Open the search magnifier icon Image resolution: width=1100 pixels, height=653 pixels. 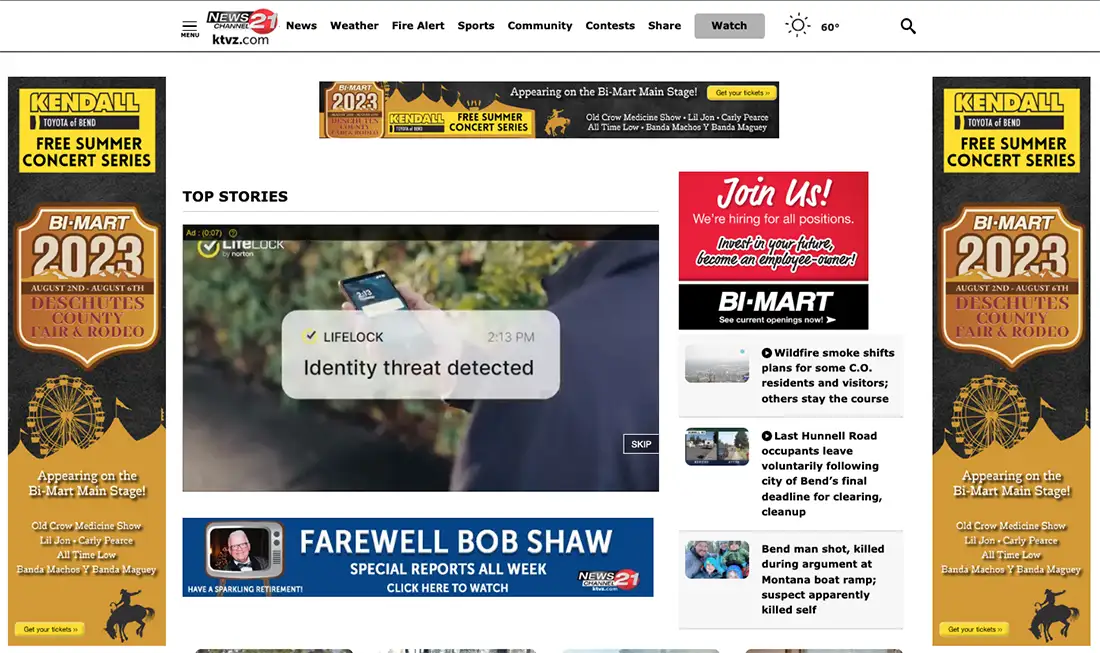click(x=908, y=26)
